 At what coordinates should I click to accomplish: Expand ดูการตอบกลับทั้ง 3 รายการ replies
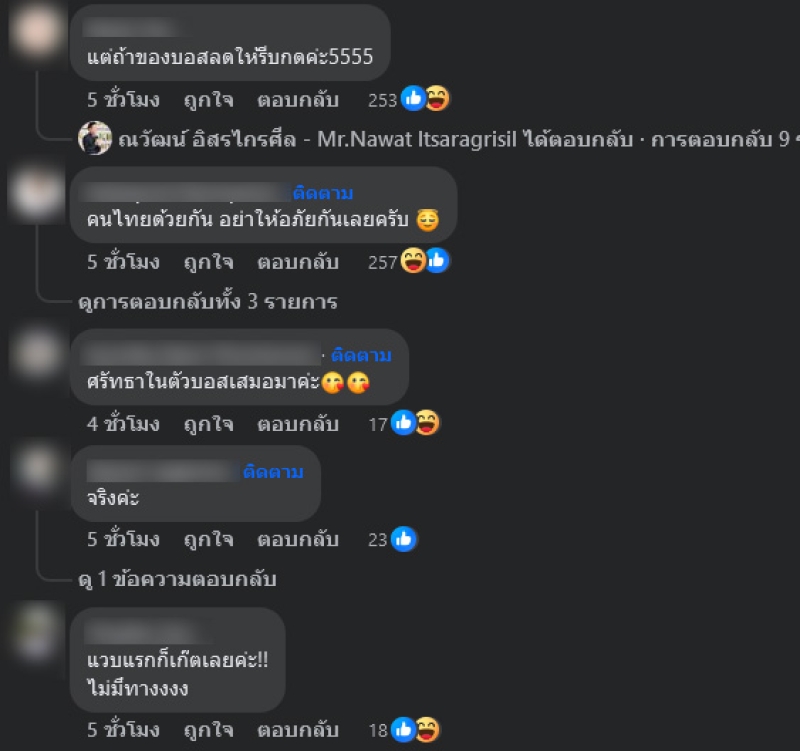[208, 302]
